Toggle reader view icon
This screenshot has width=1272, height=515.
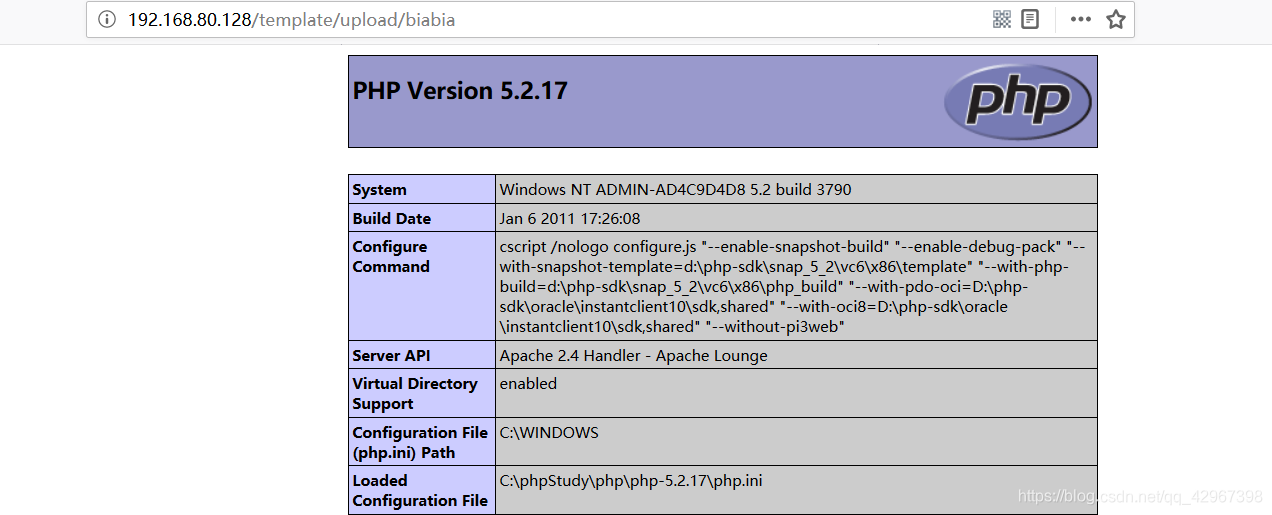1030,20
